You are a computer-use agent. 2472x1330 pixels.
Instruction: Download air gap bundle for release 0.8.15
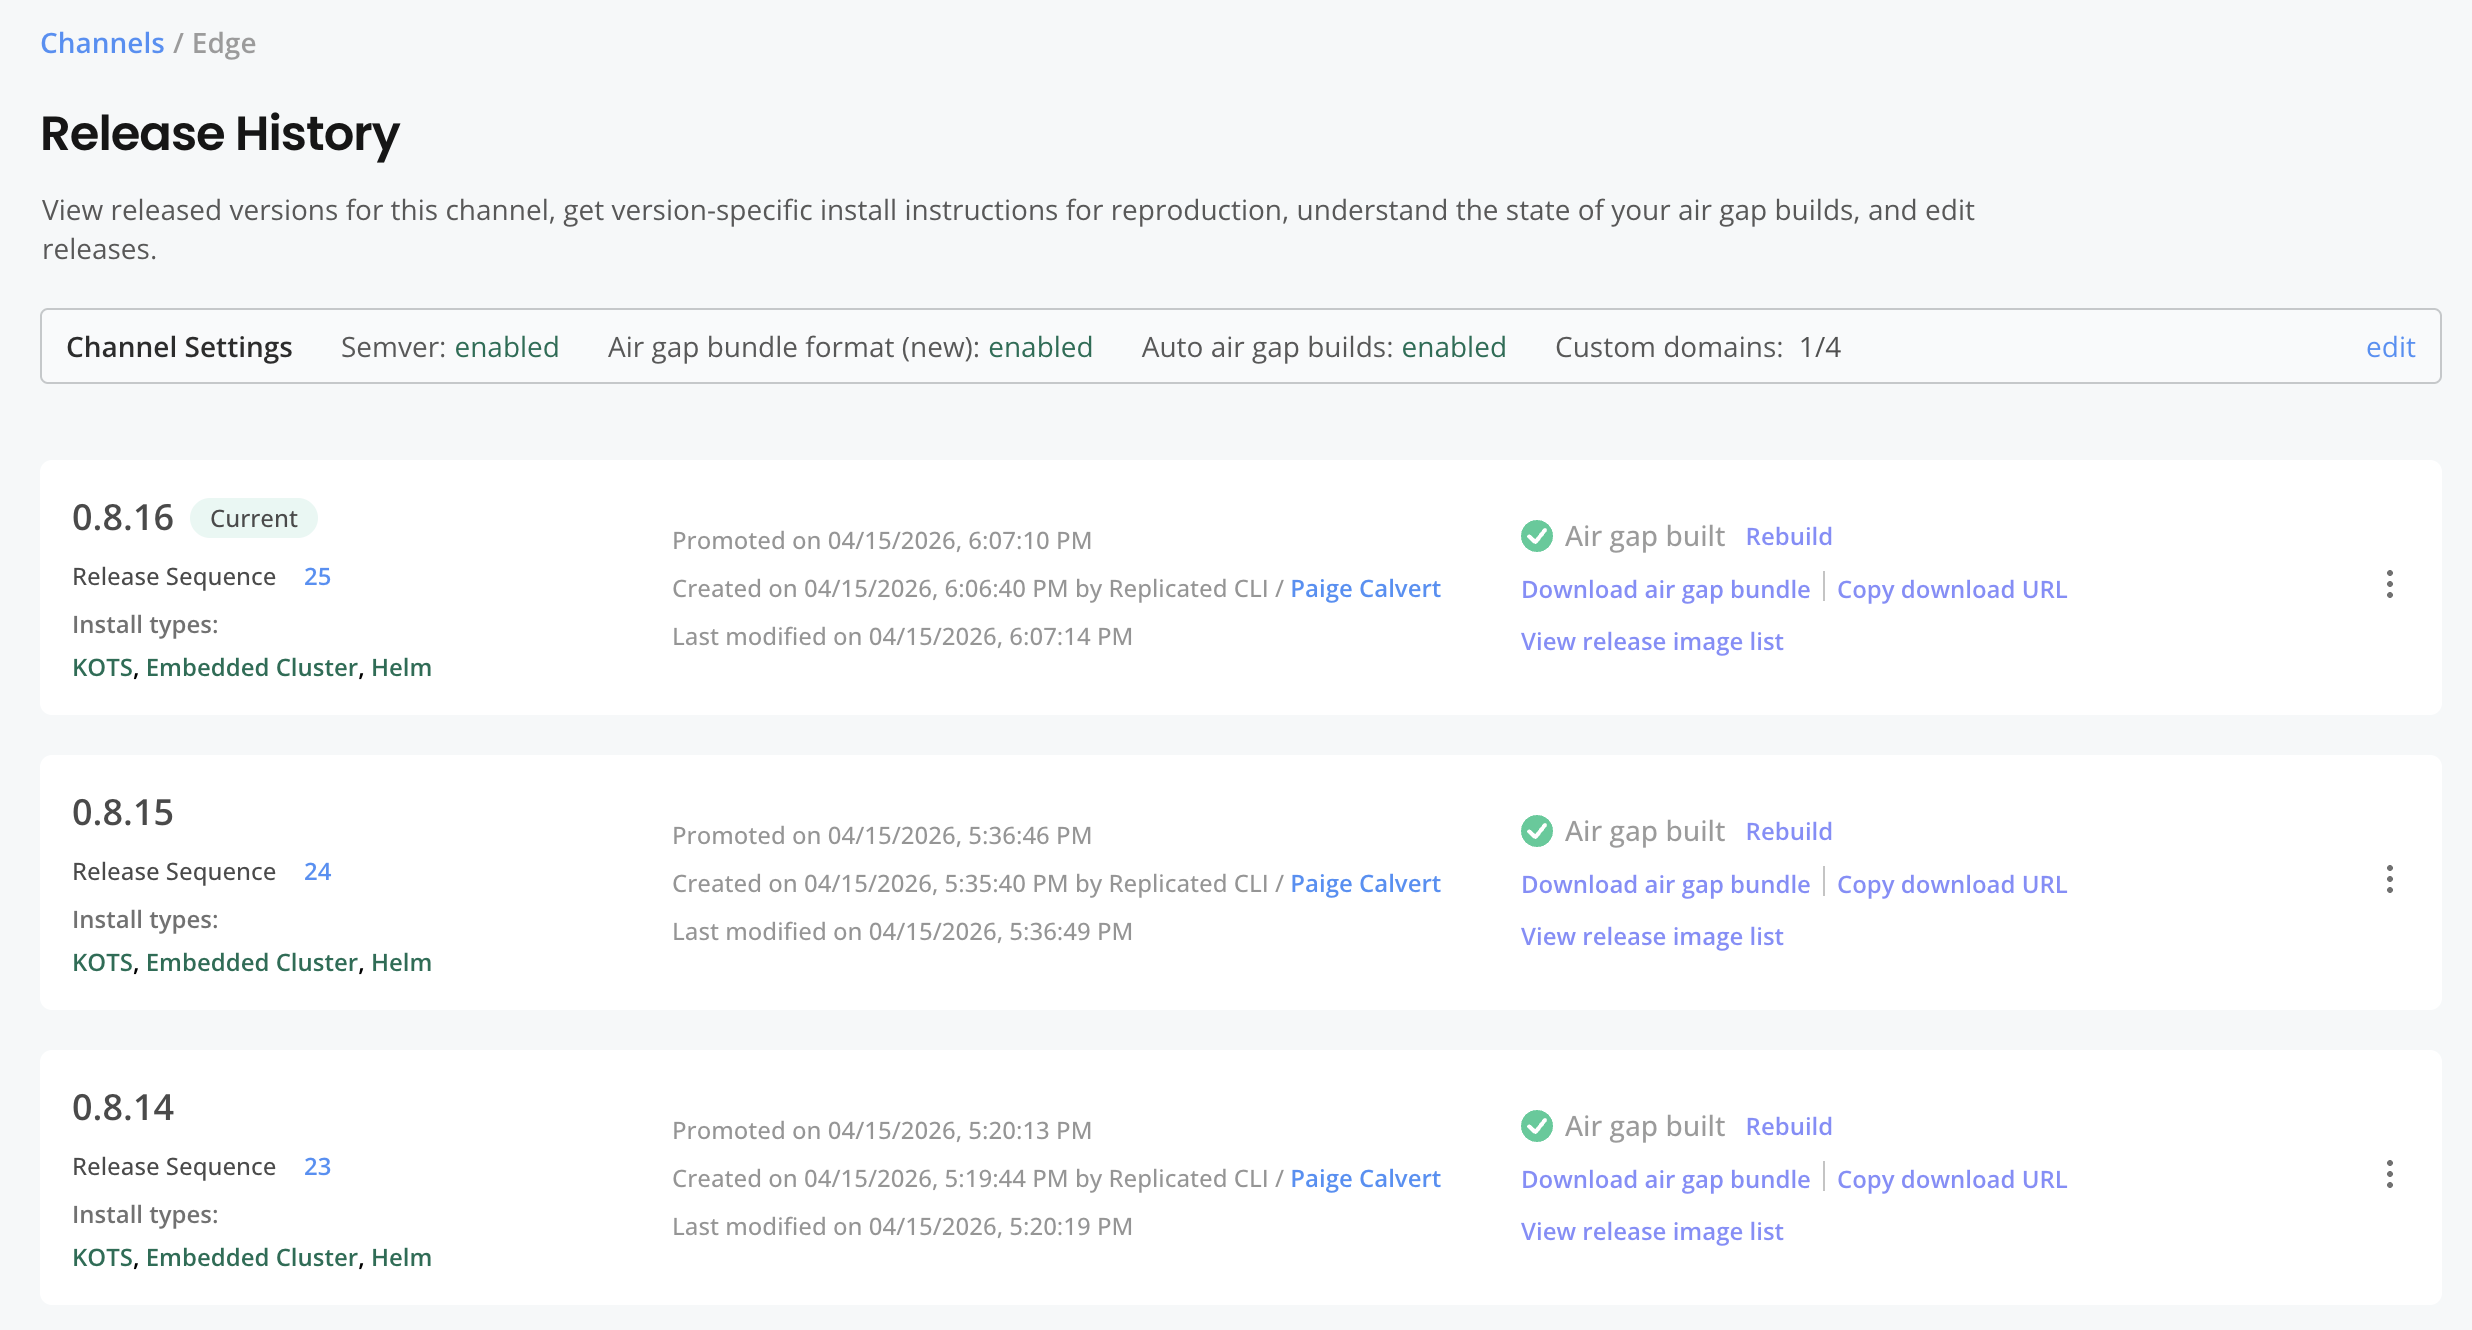[x=1665, y=883]
